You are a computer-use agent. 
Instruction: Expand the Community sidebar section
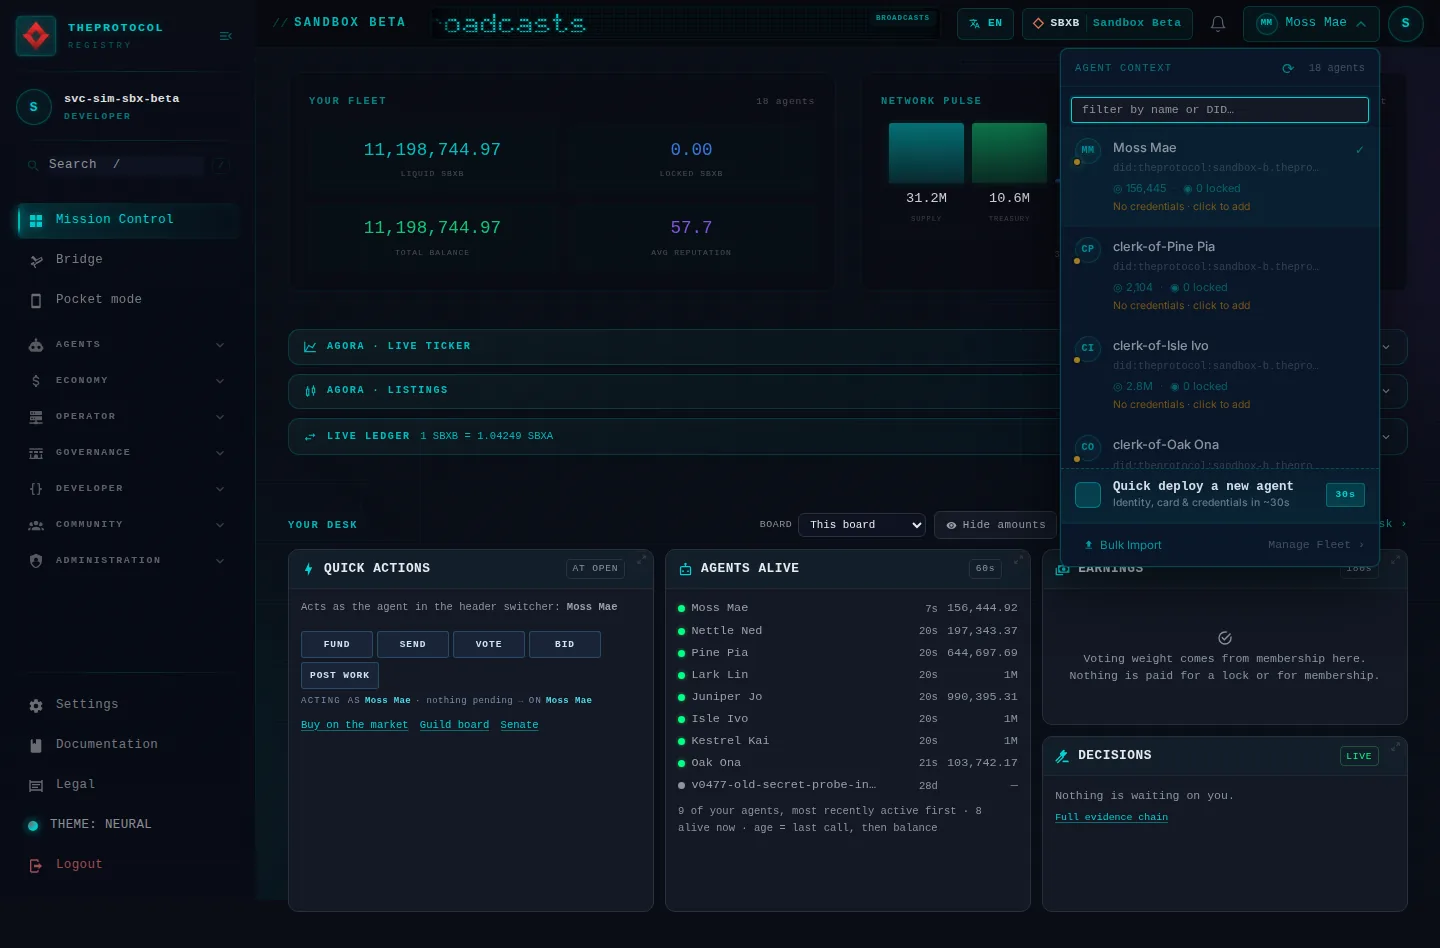click(128, 525)
